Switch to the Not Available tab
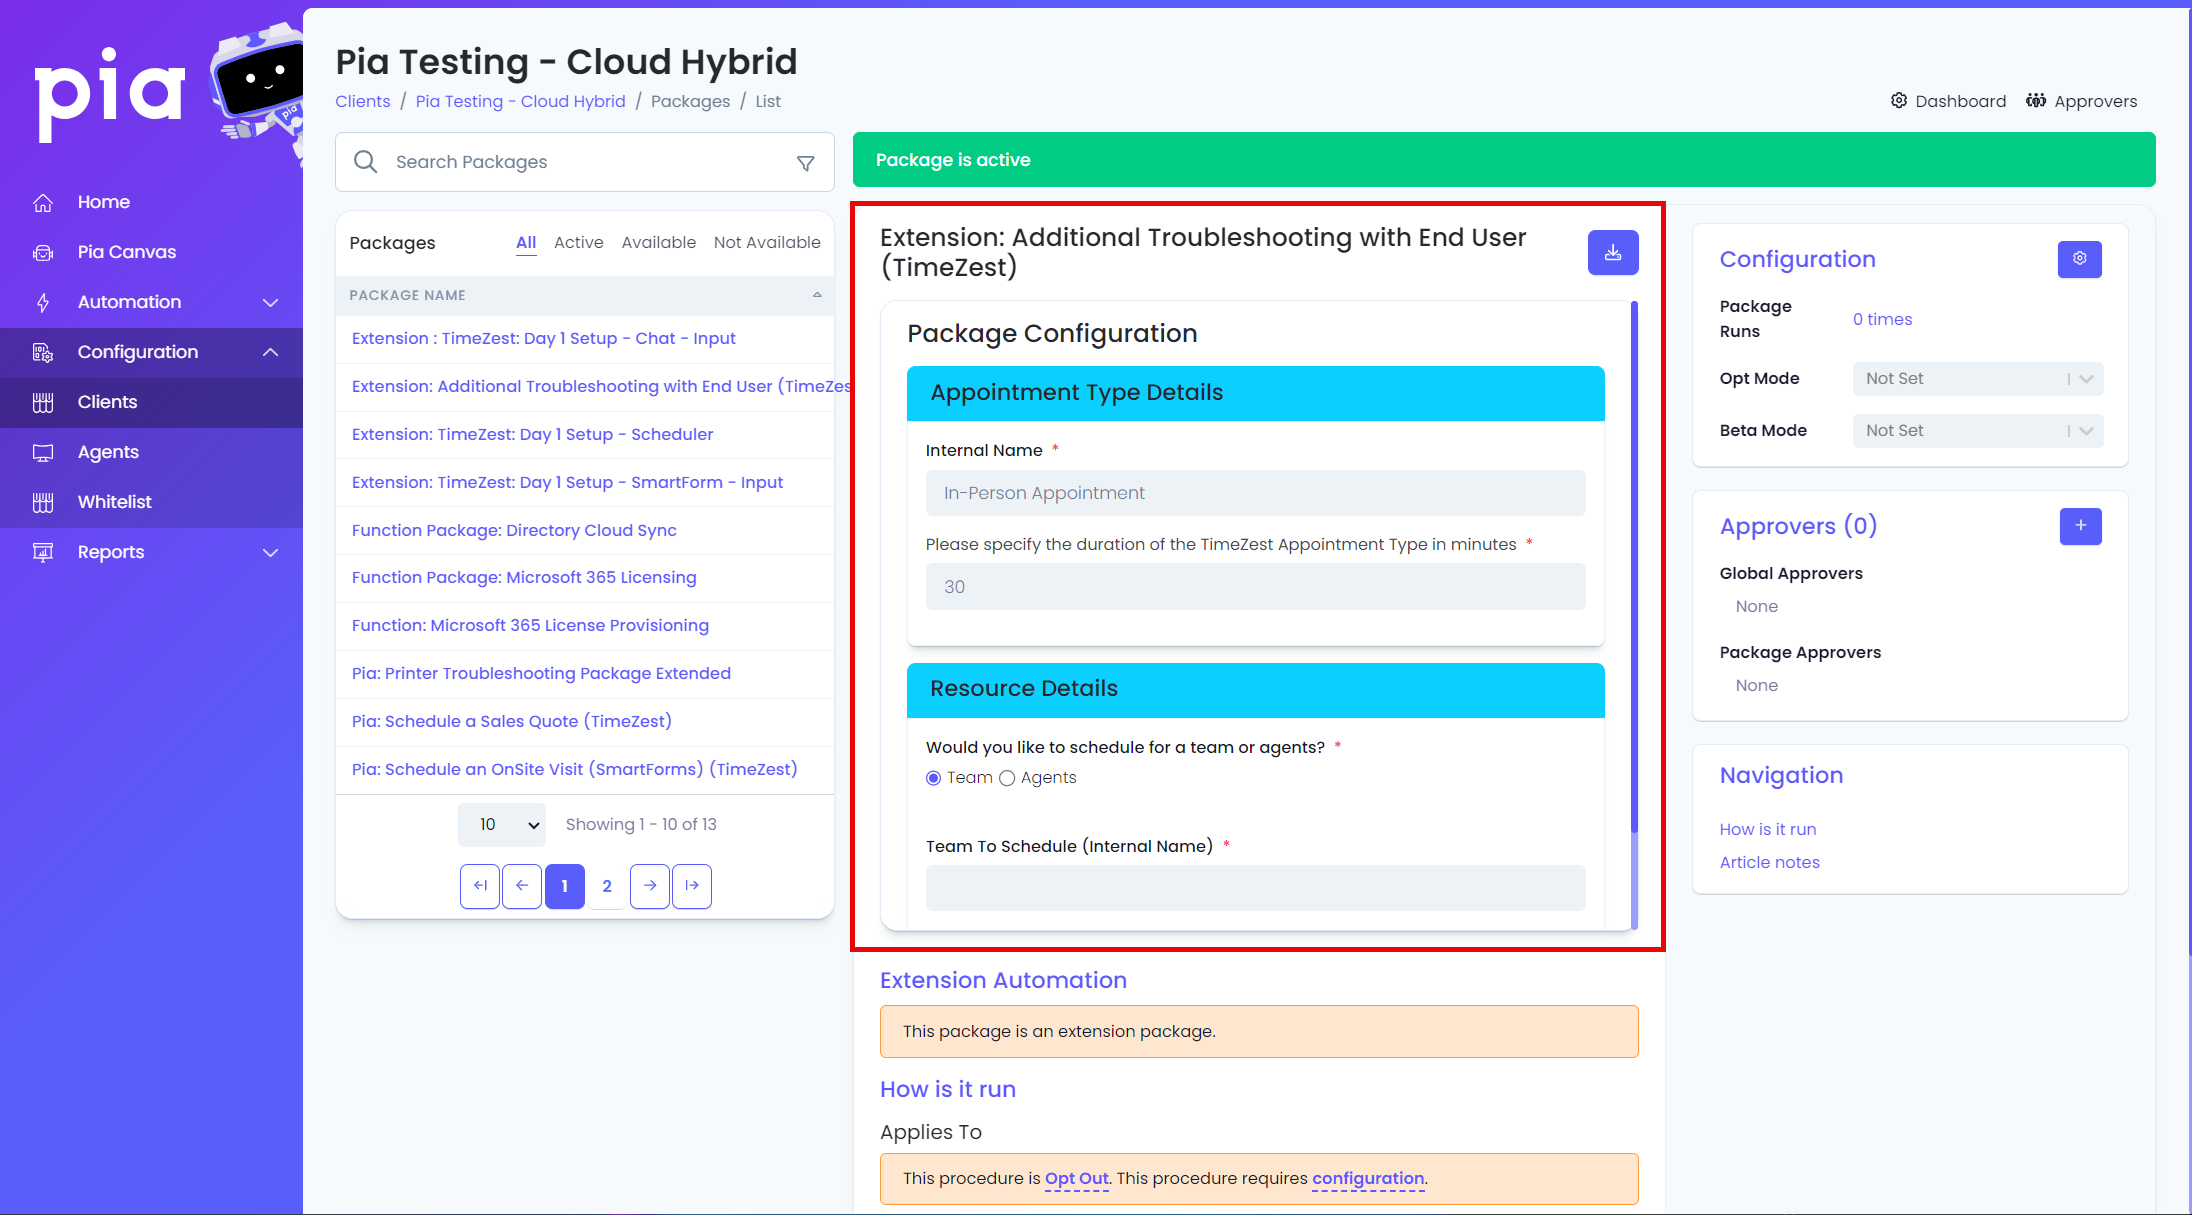The image size is (2192, 1215). coord(767,242)
